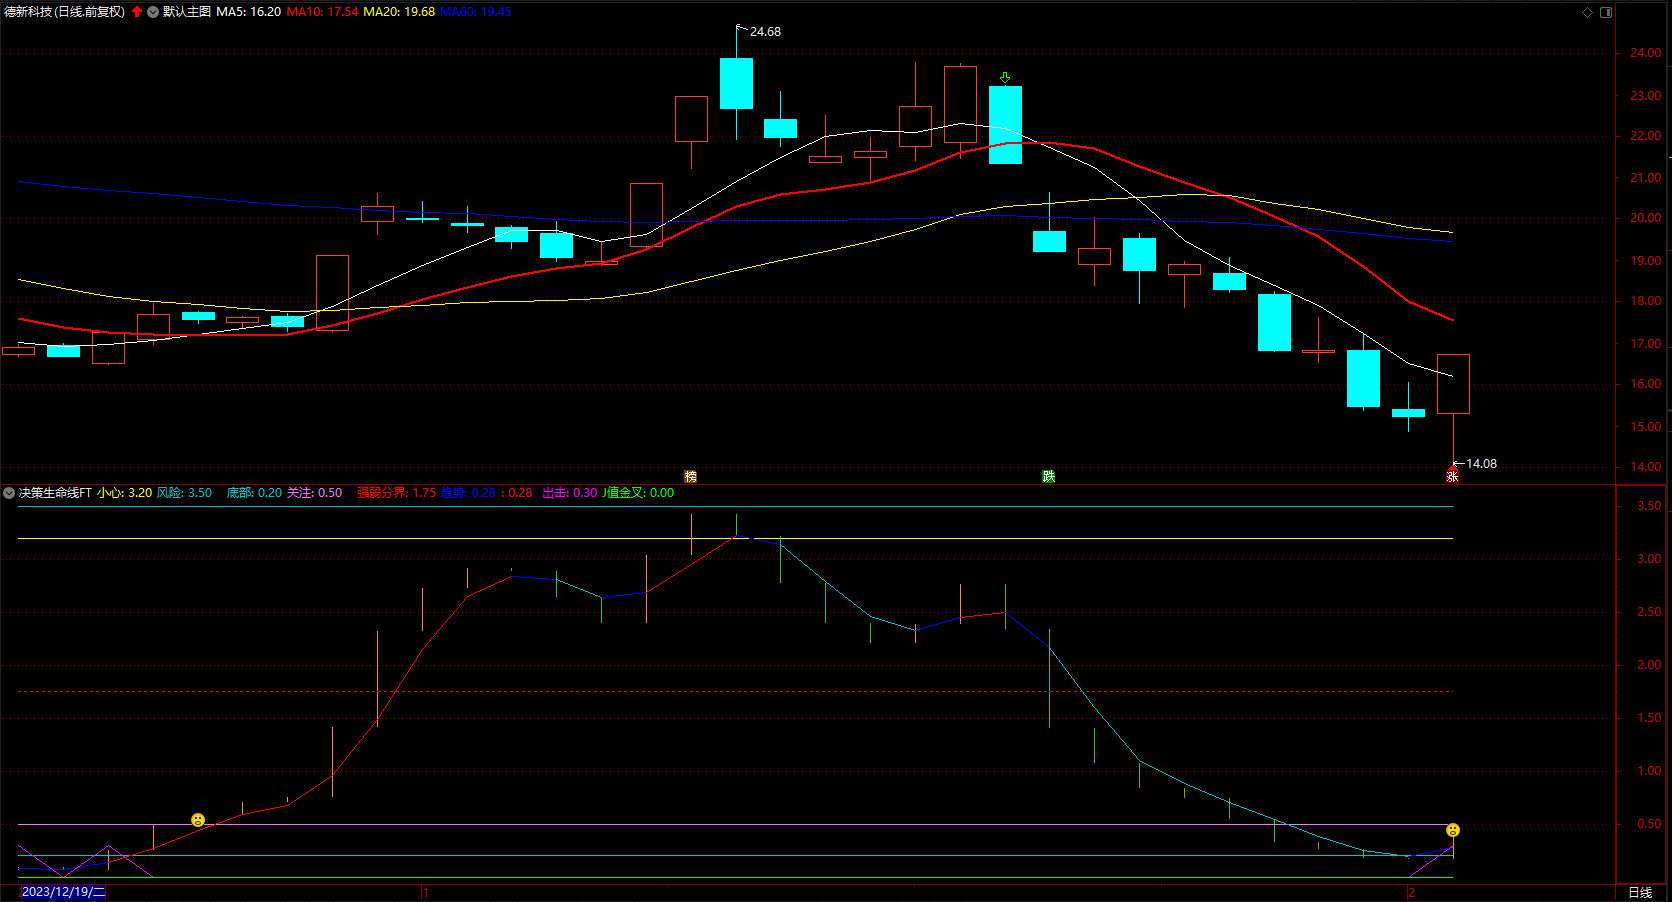Click the 3.50 indicator axis label
Screen dimensions: 1672x902
tap(1649, 506)
